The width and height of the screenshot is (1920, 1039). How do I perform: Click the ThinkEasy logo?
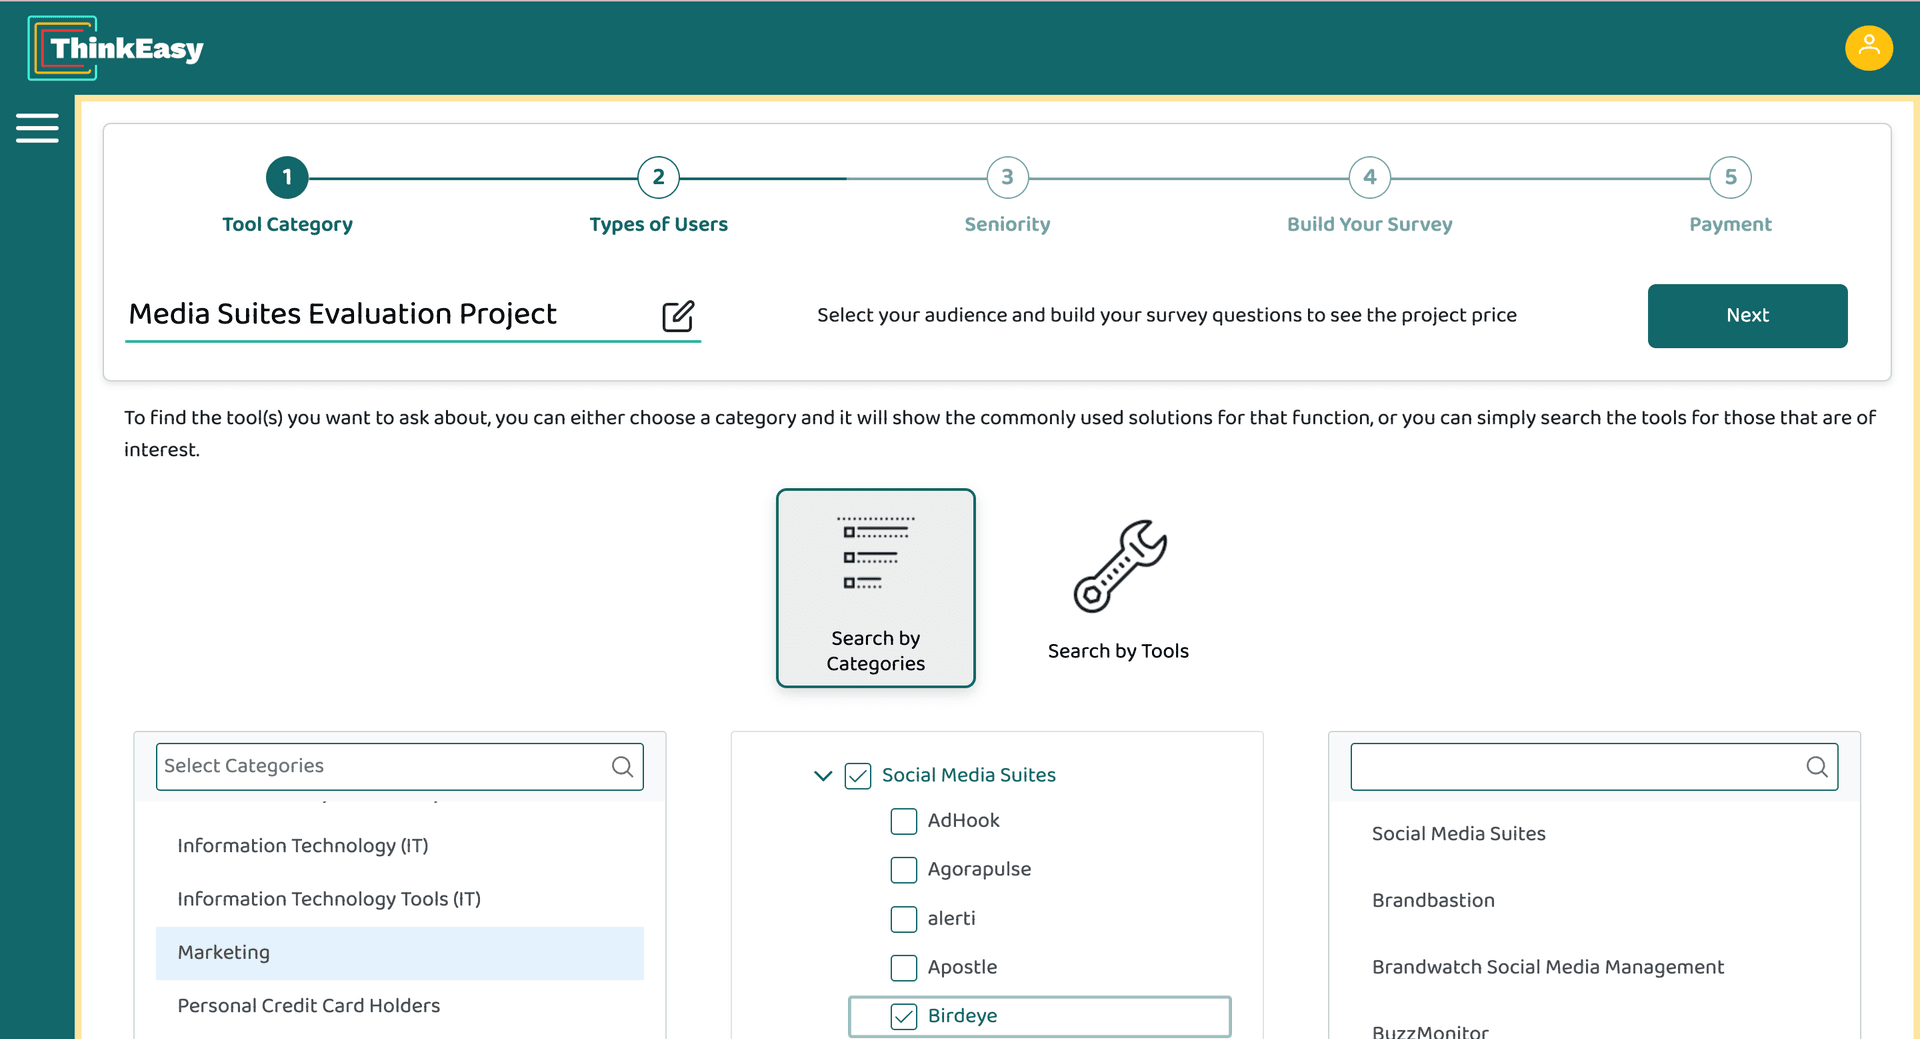(x=116, y=48)
